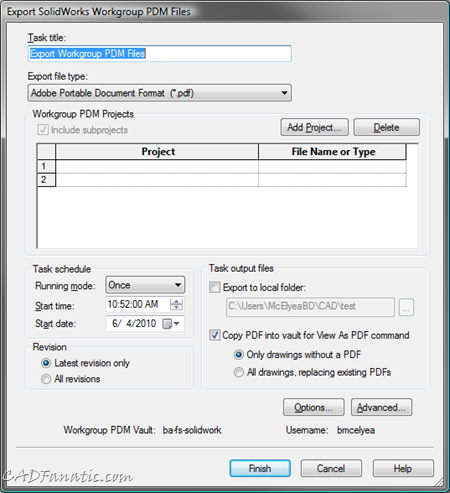The width and height of the screenshot is (450, 493).
Task: Click the username bmcelyea text
Action: 356,430
